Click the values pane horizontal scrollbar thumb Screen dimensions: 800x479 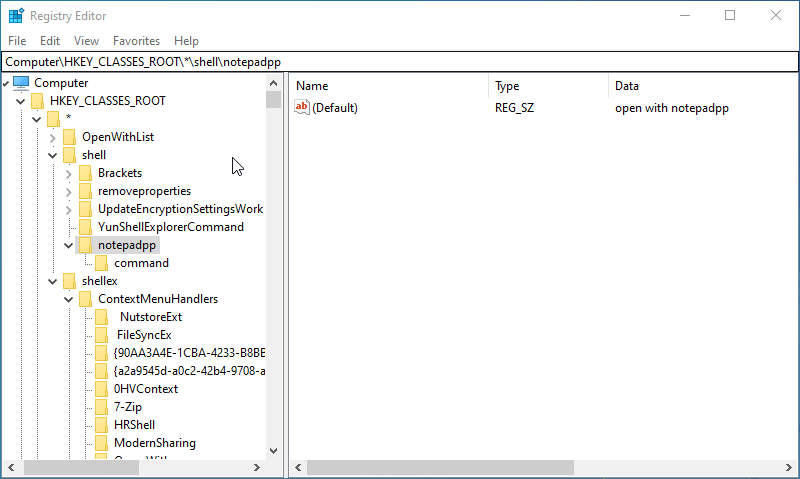click(440, 467)
